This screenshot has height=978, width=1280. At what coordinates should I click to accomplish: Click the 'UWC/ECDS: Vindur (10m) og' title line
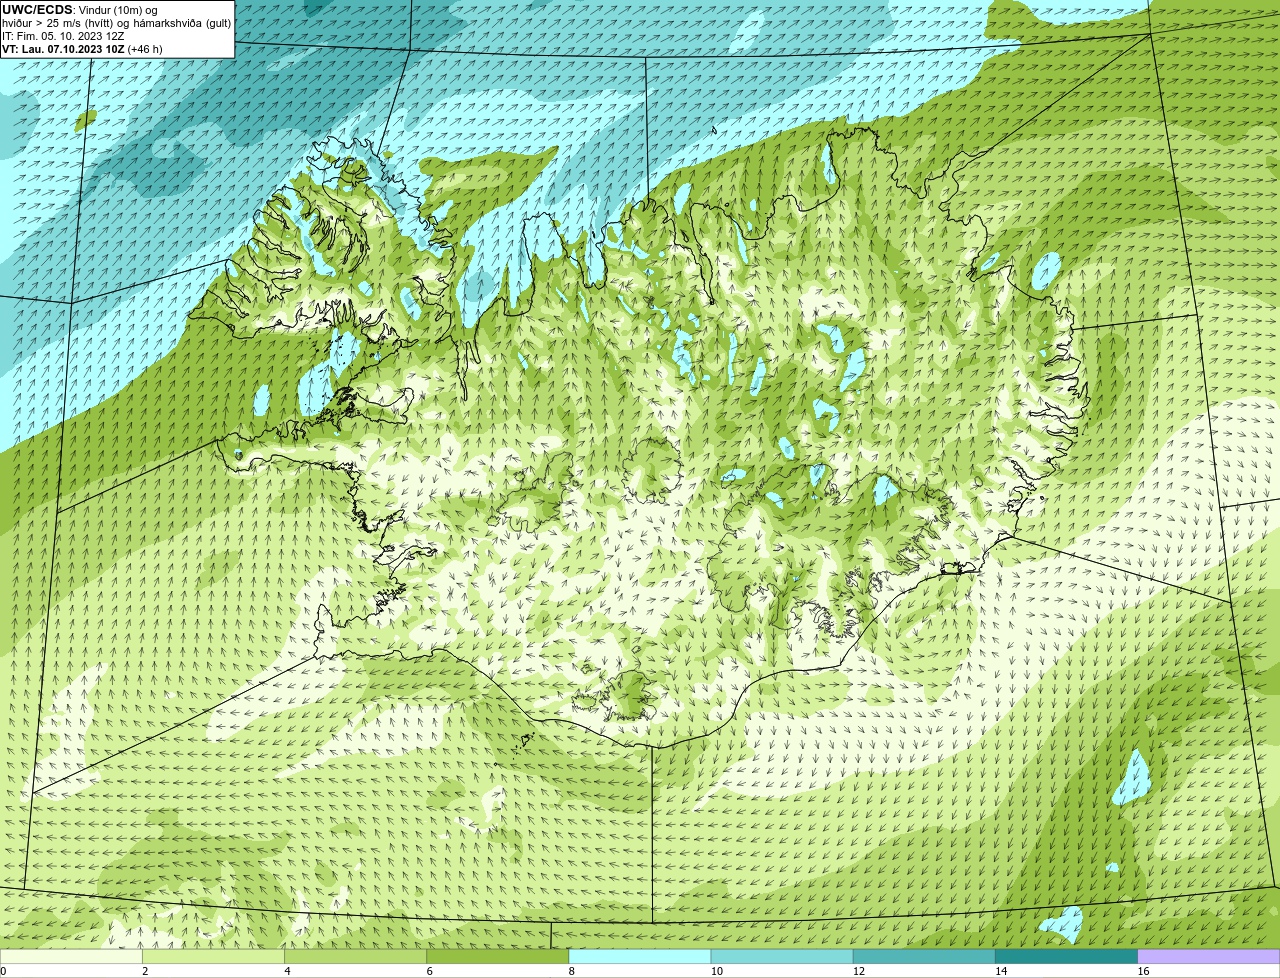tap(80, 10)
